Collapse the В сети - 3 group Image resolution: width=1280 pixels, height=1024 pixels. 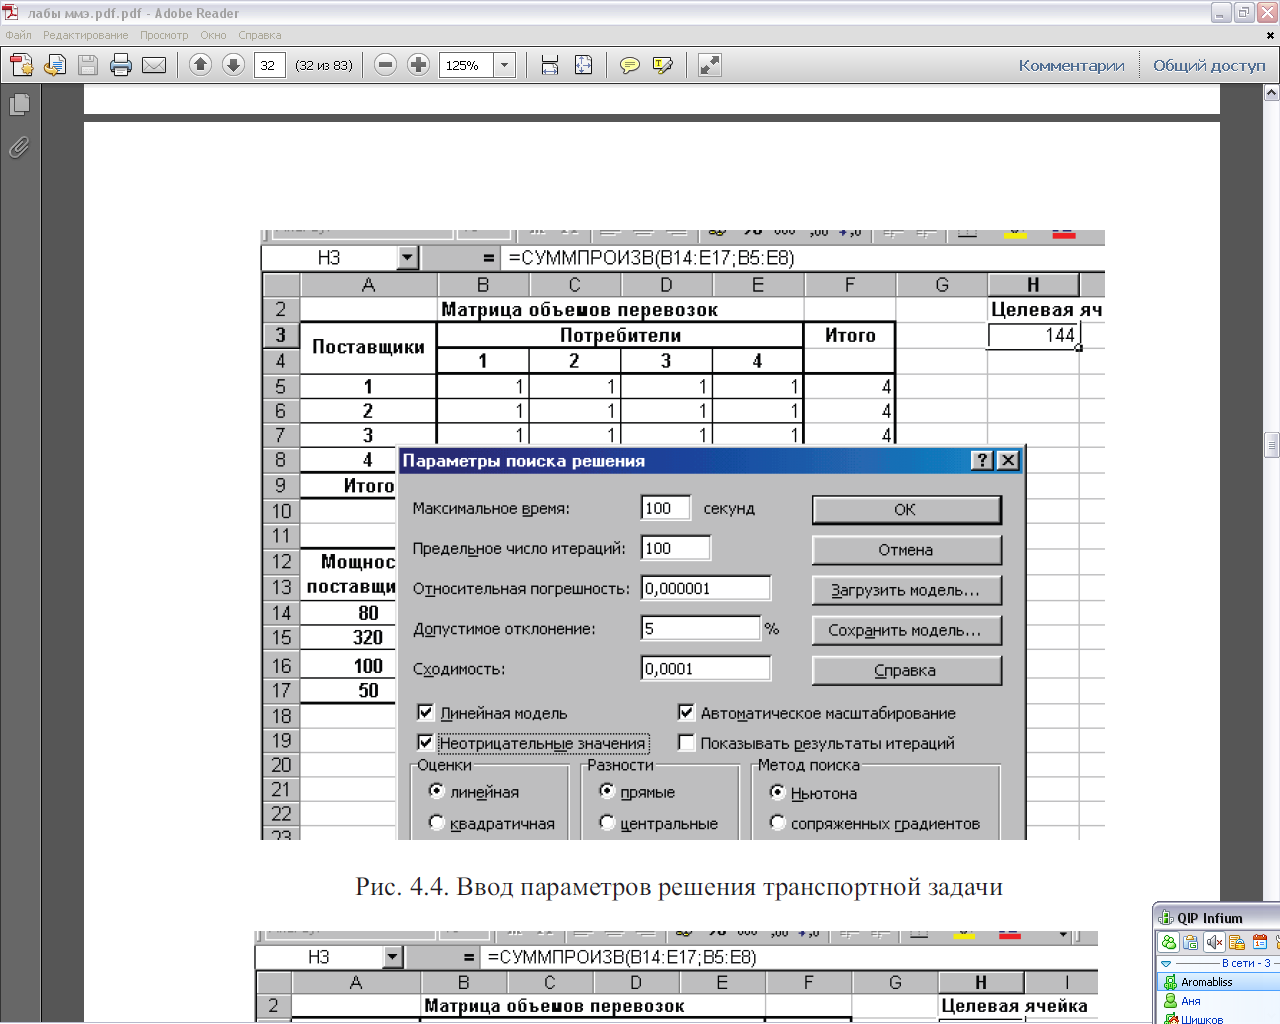pyautogui.click(x=1166, y=963)
